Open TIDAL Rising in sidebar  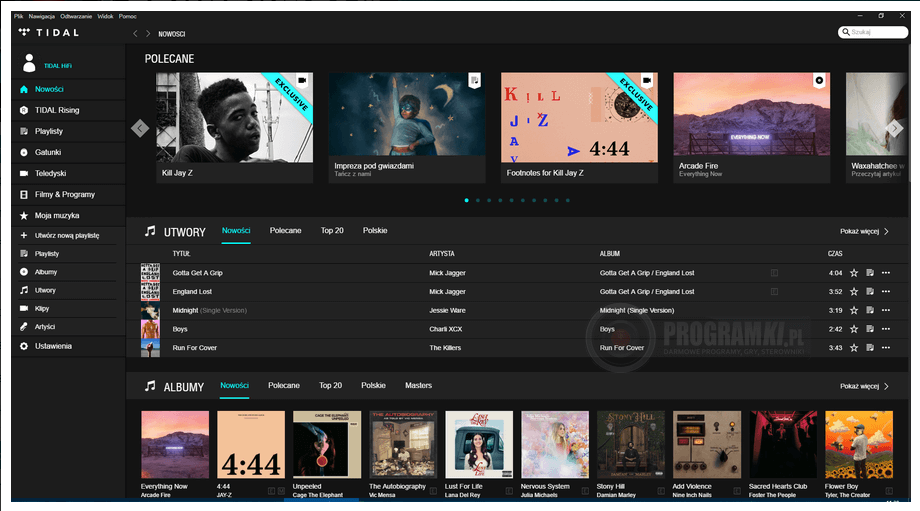(56, 110)
